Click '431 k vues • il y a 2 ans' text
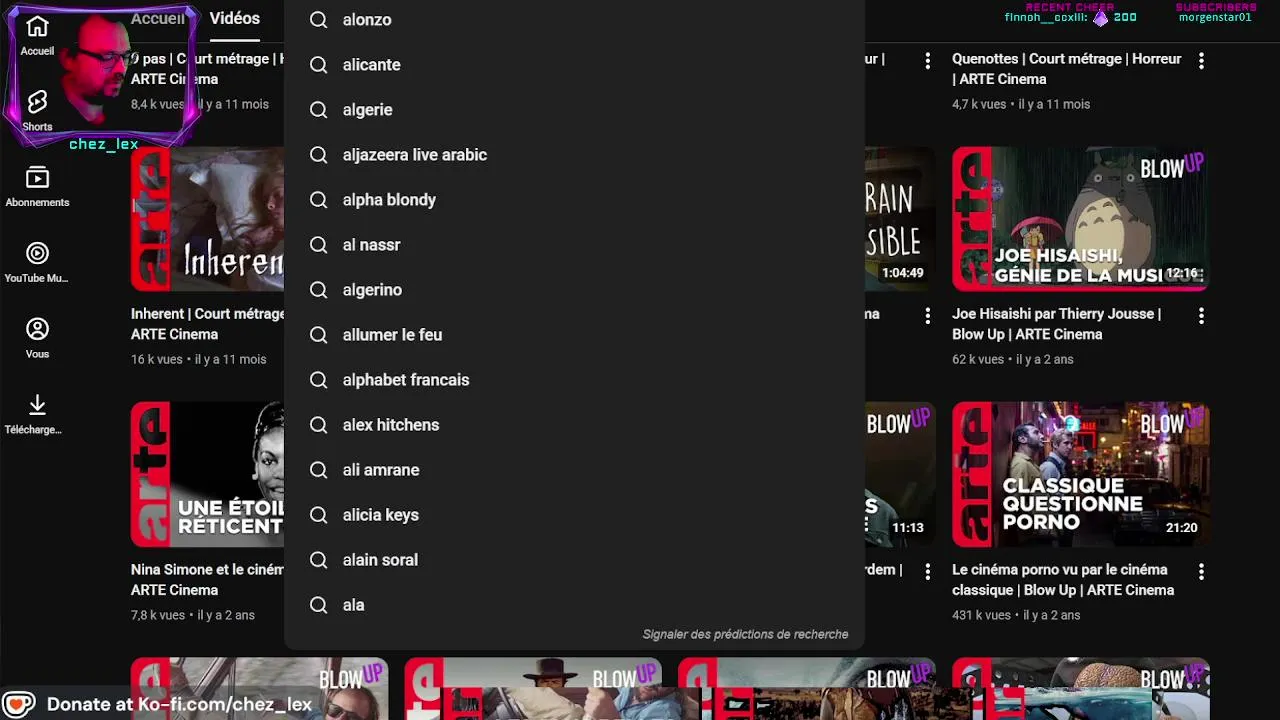 coord(1016,616)
